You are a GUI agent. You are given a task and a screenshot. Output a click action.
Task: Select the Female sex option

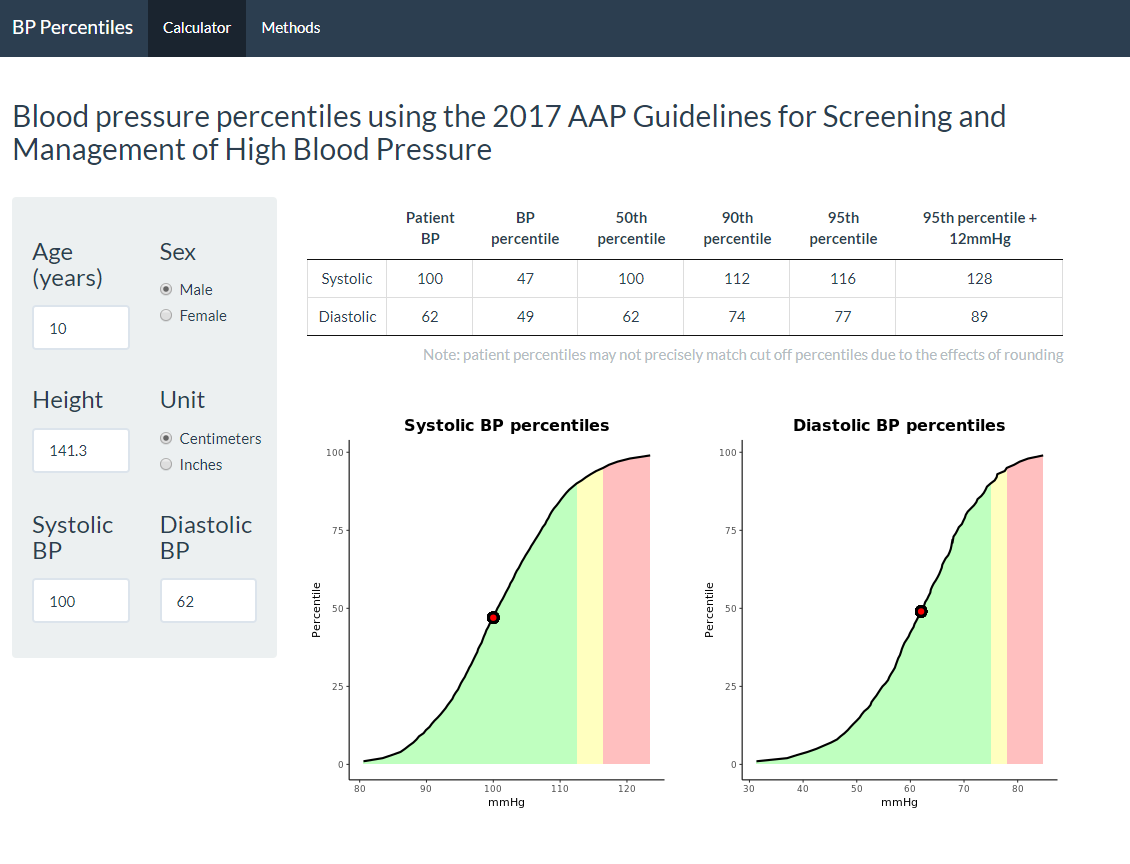tap(167, 316)
